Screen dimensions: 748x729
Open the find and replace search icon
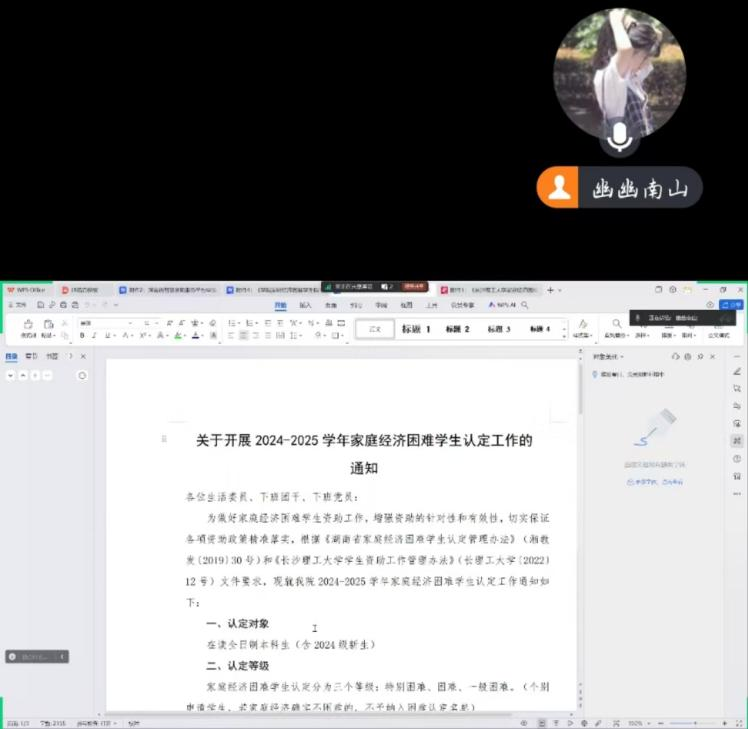tap(617, 324)
